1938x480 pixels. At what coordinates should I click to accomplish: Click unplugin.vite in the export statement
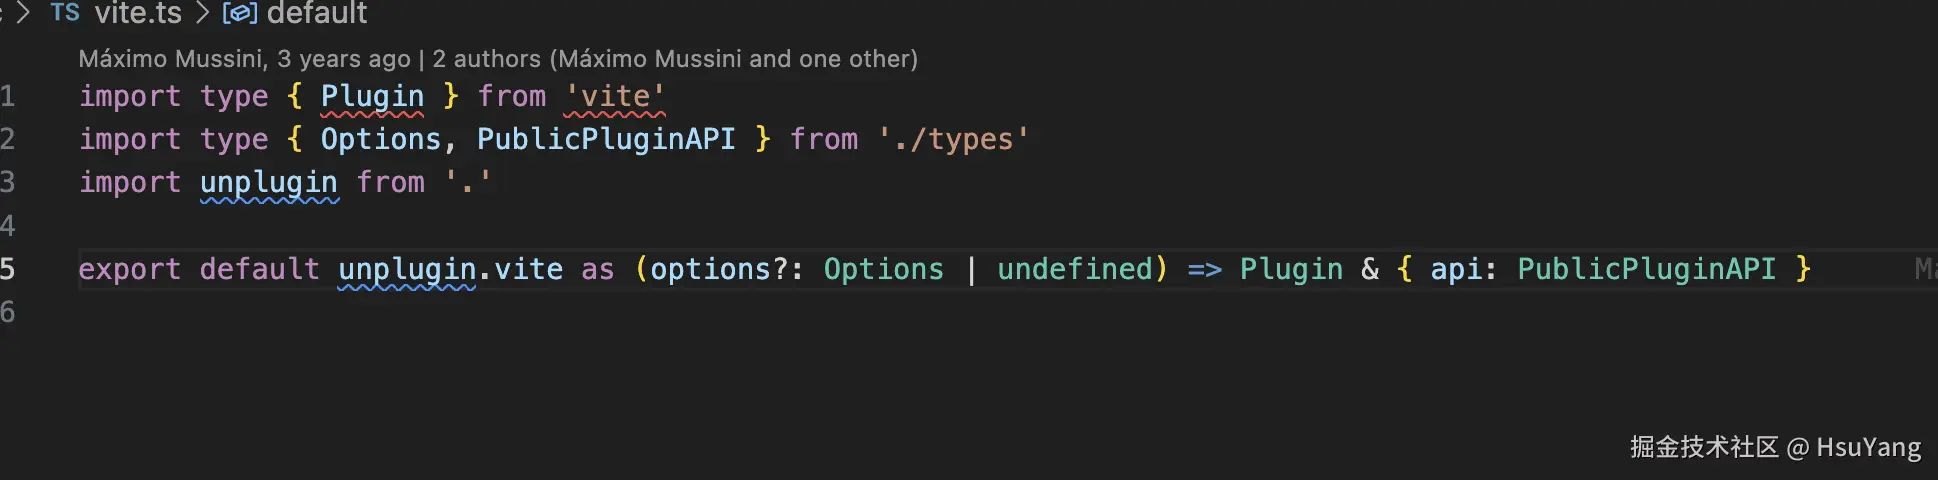pos(451,269)
